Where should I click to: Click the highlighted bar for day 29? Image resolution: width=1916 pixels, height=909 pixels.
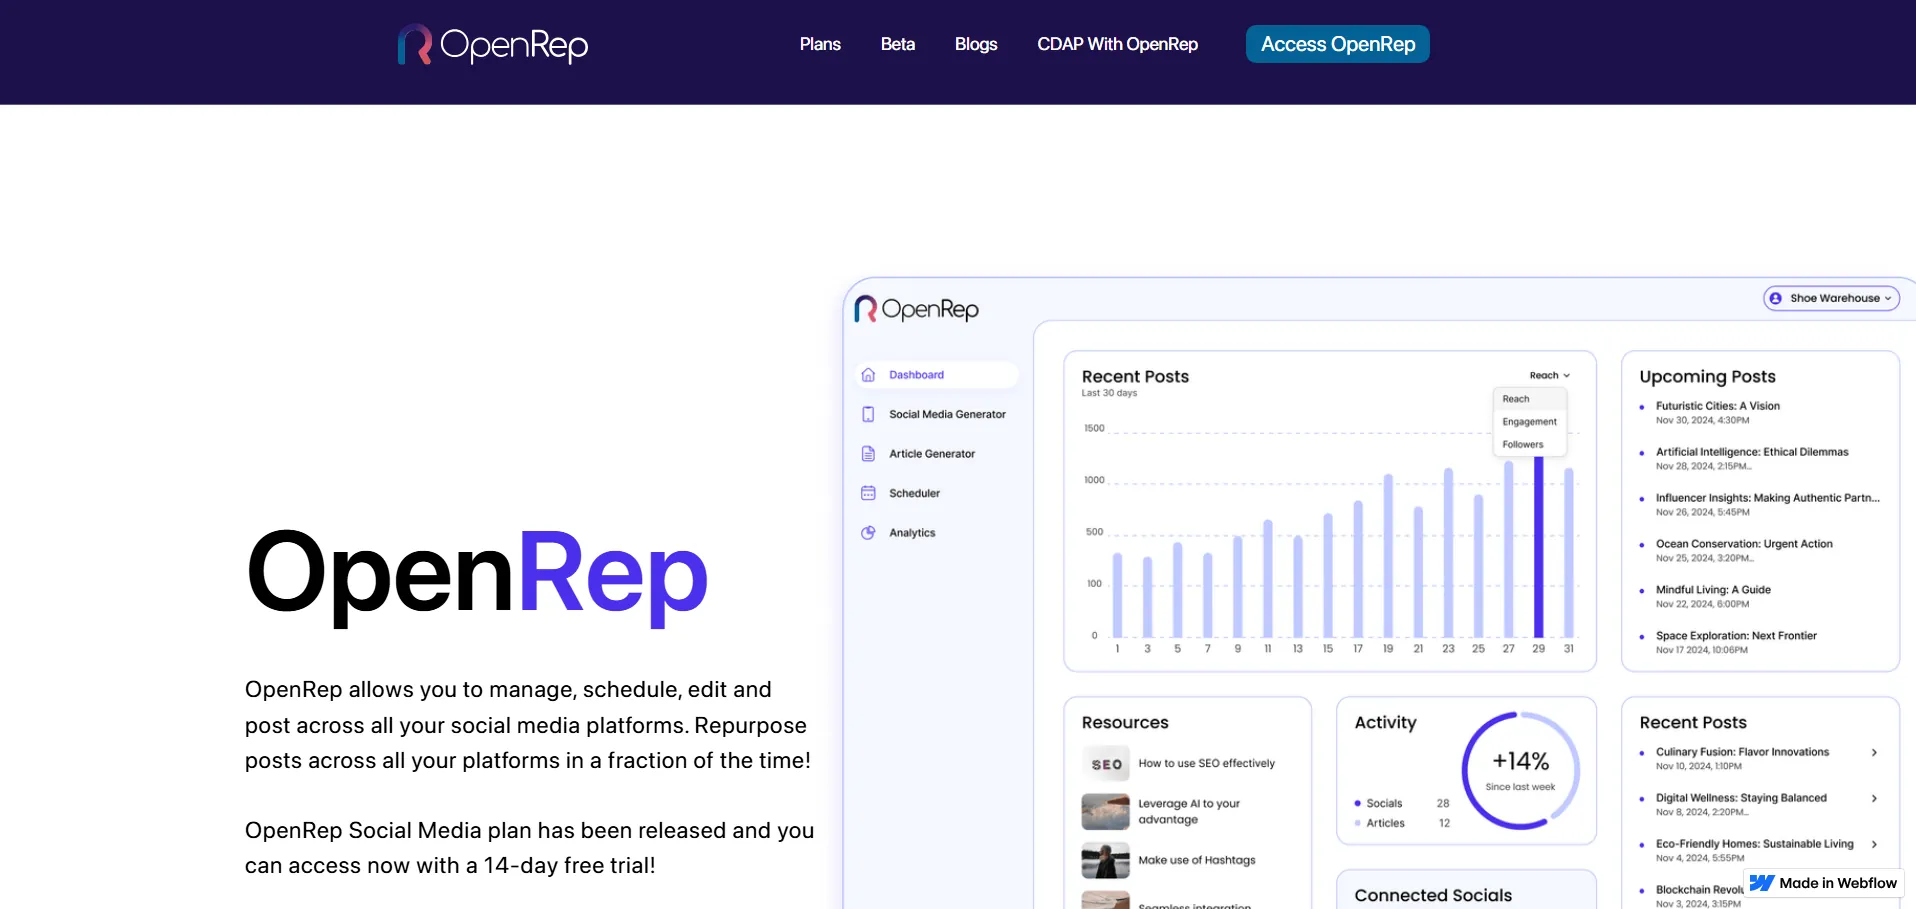1538,548
